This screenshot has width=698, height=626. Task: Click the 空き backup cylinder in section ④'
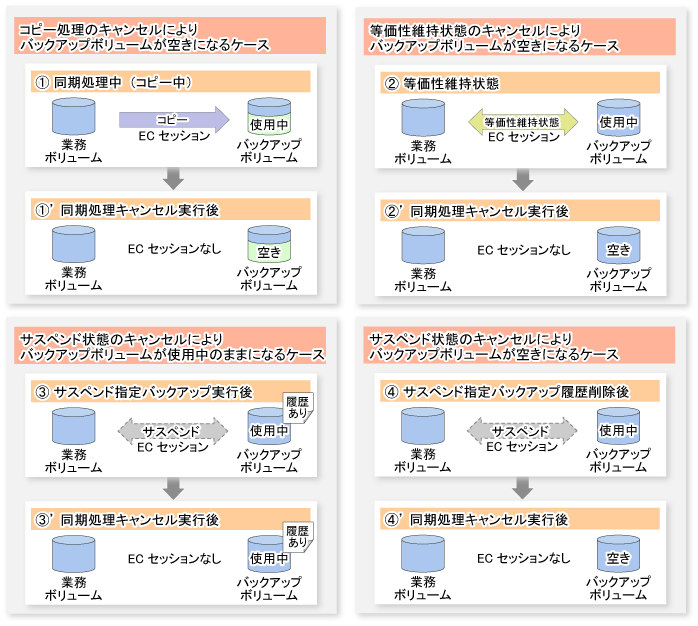tap(617, 557)
